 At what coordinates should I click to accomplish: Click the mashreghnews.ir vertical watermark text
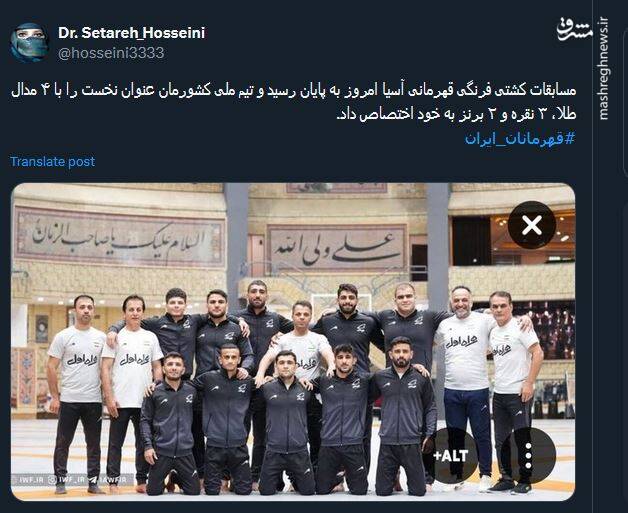pos(604,68)
